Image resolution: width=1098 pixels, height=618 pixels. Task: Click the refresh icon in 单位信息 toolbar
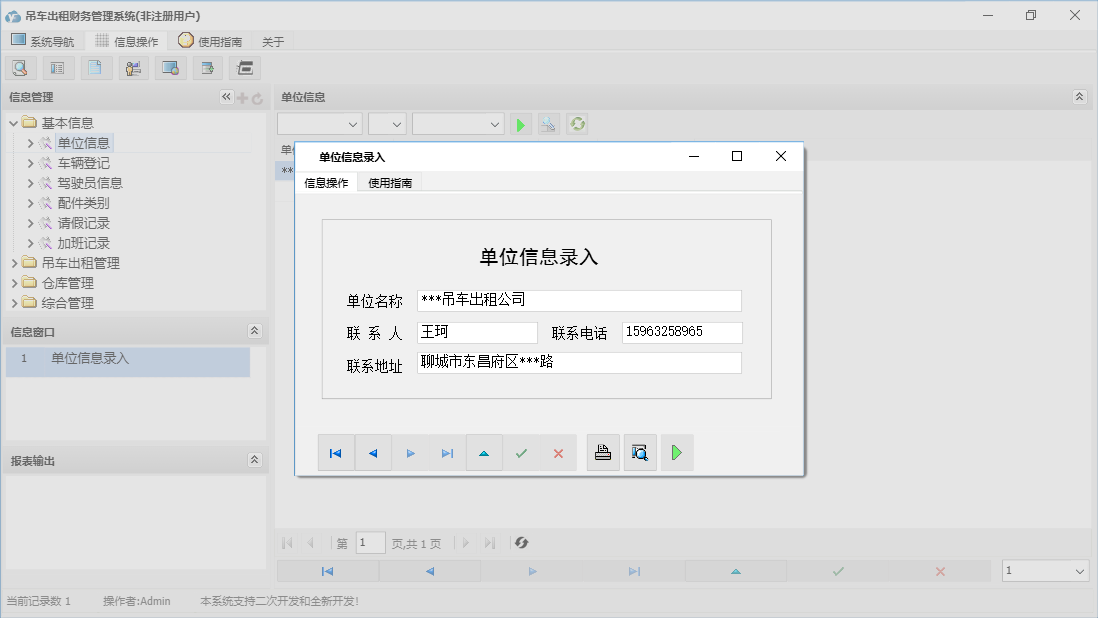[x=577, y=123]
